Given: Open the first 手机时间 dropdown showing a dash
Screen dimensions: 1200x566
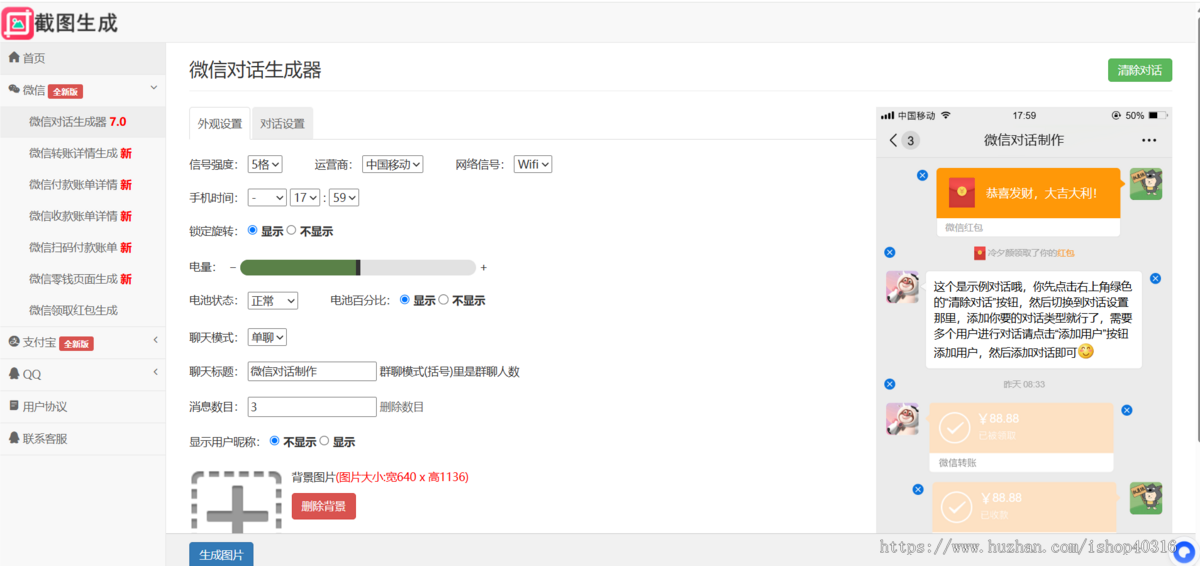Looking at the screenshot, I should (267, 198).
